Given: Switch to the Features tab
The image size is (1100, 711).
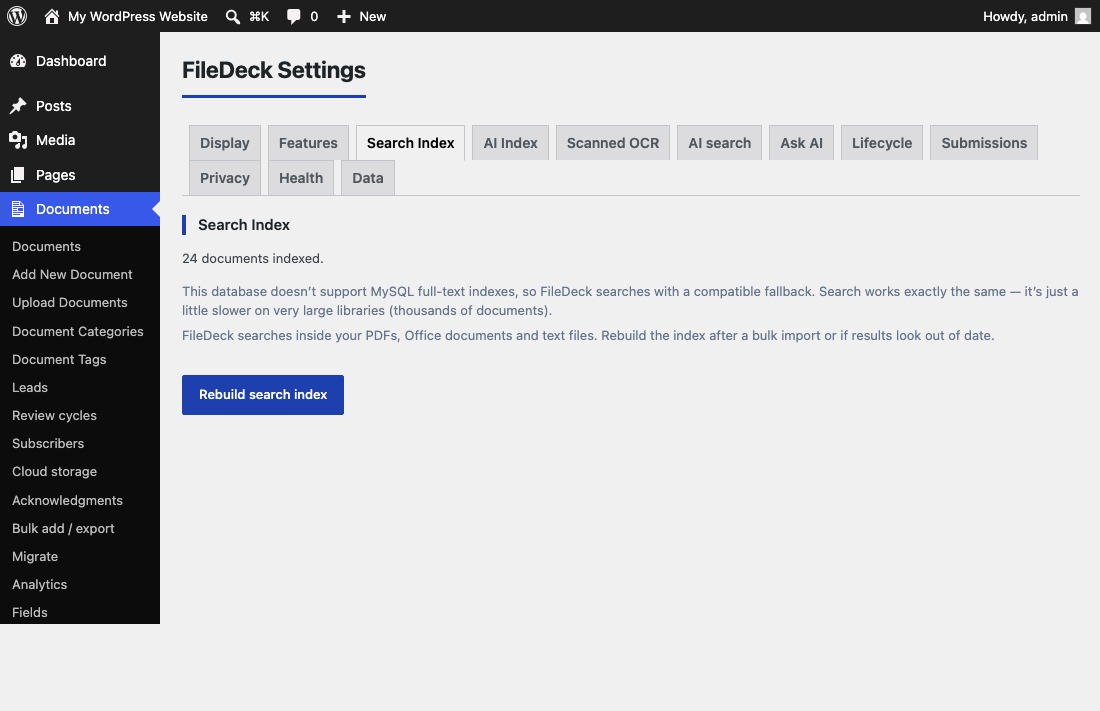Looking at the screenshot, I should [x=308, y=142].
